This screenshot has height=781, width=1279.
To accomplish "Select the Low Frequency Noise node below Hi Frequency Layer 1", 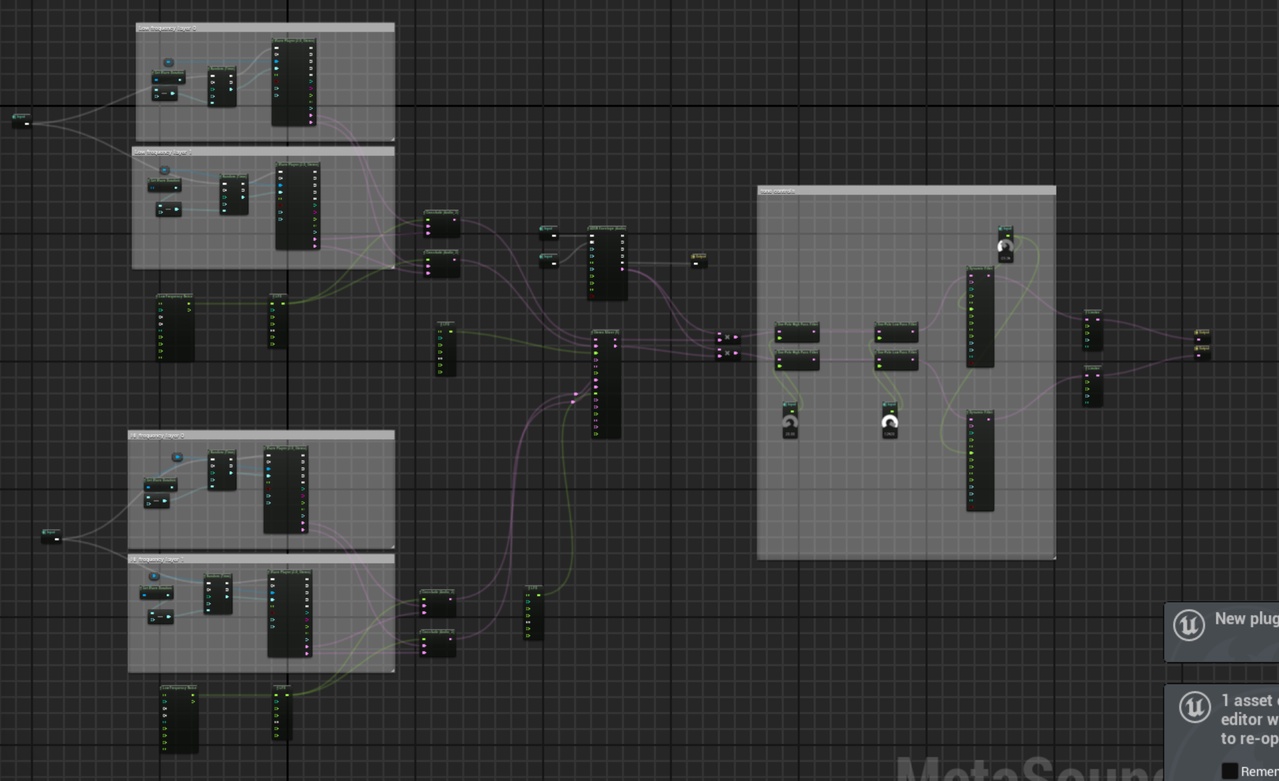I will (x=179, y=719).
